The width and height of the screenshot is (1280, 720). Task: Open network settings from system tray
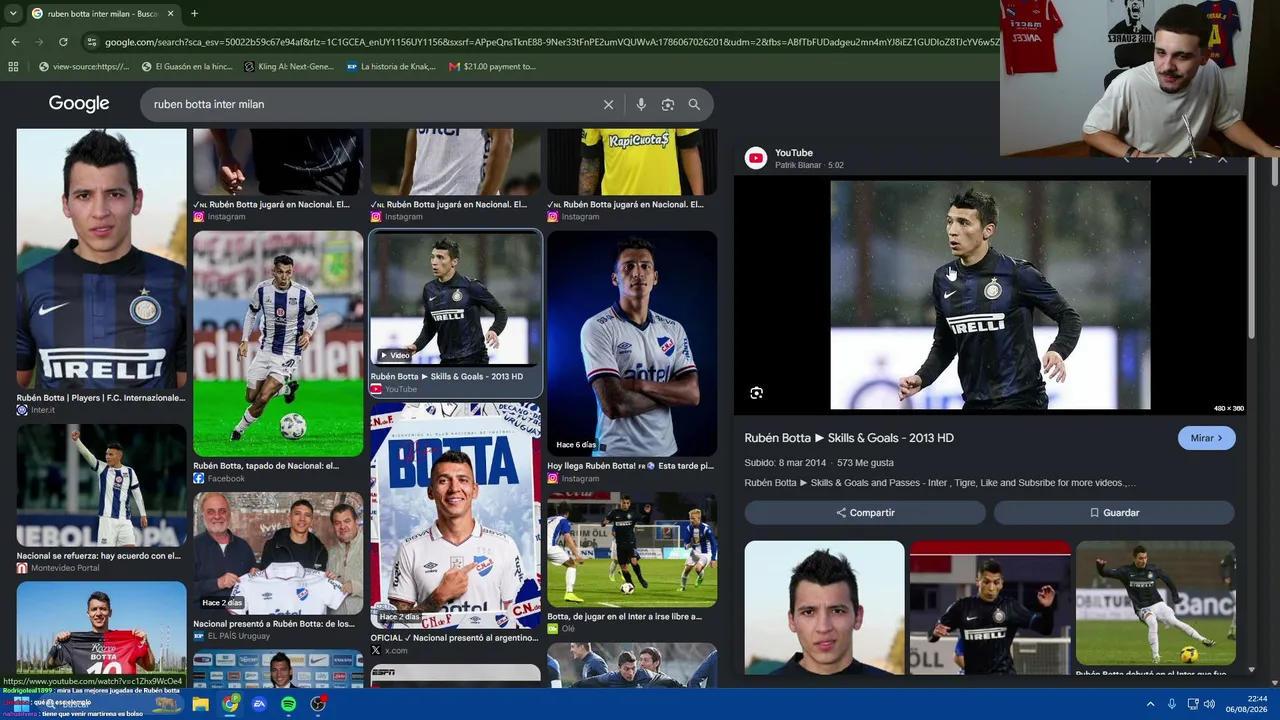click(x=1193, y=704)
